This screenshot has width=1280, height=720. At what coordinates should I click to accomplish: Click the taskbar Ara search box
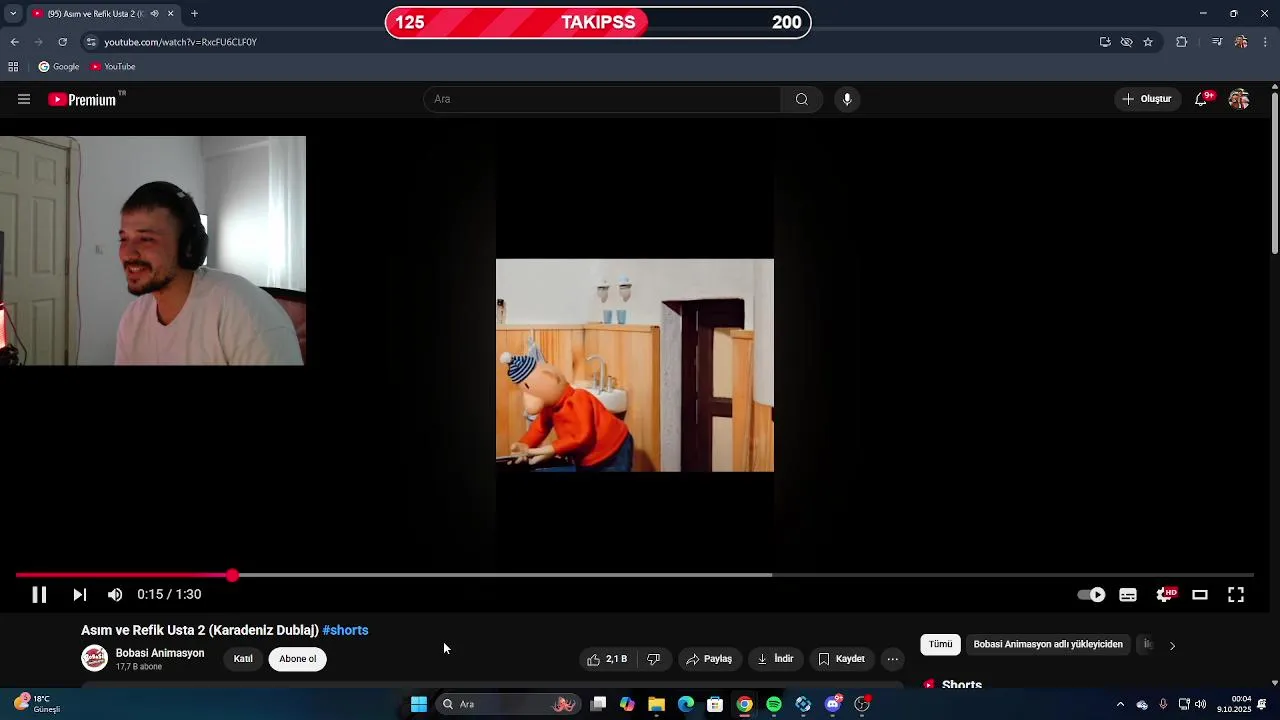click(510, 704)
